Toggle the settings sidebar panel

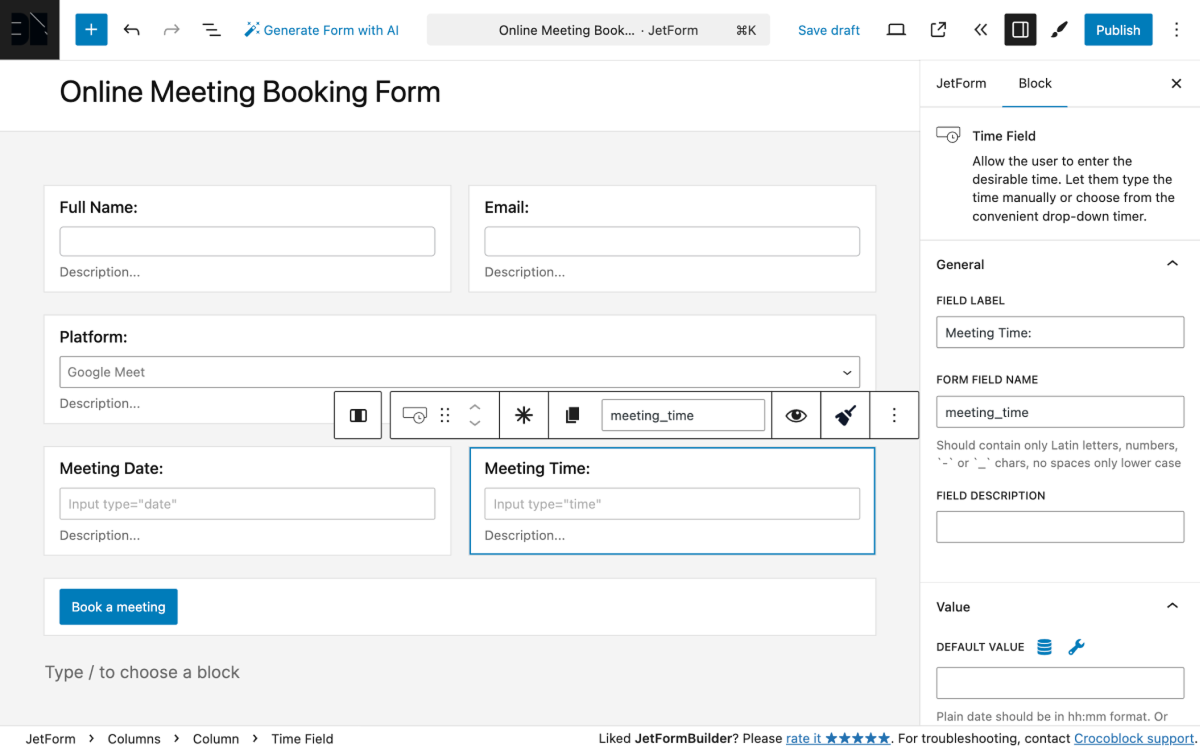pyautogui.click(x=1020, y=30)
